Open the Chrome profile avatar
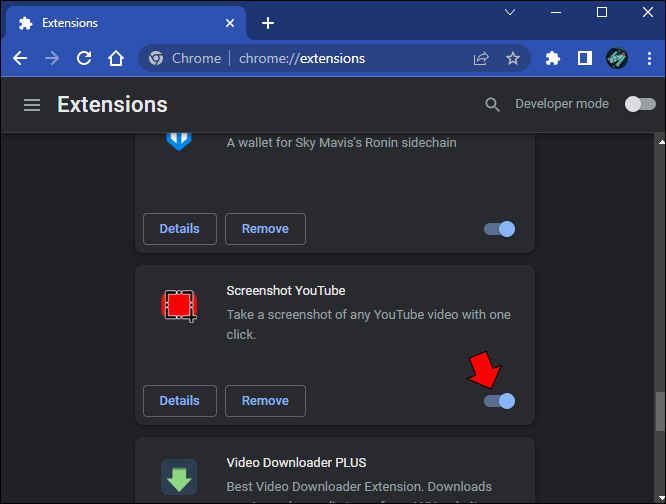 616,58
